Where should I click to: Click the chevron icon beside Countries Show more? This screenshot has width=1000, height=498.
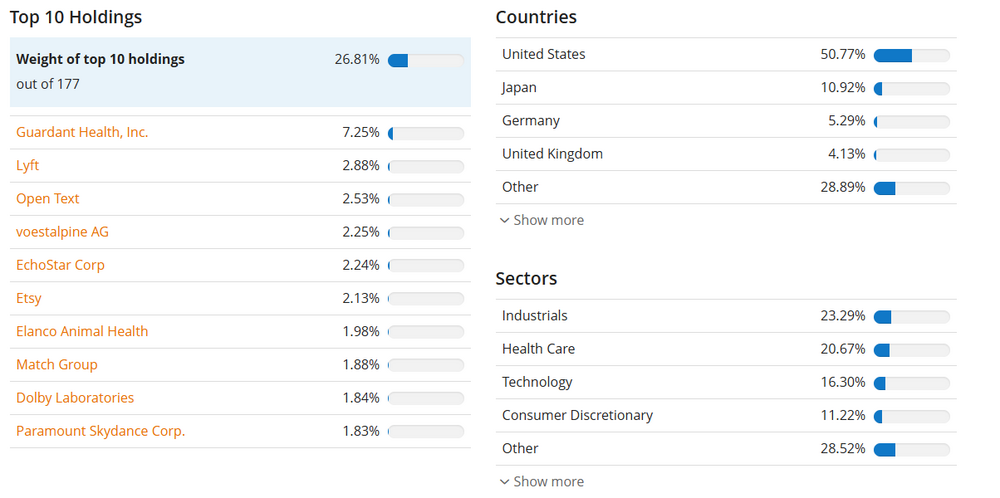click(504, 220)
